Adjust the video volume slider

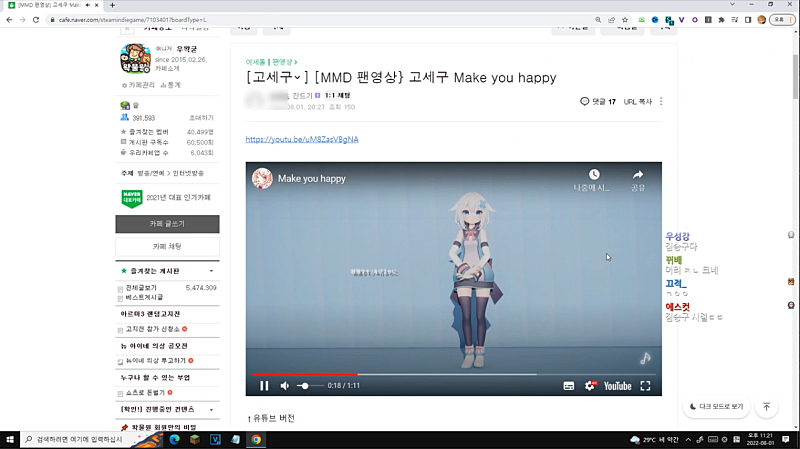309,386
